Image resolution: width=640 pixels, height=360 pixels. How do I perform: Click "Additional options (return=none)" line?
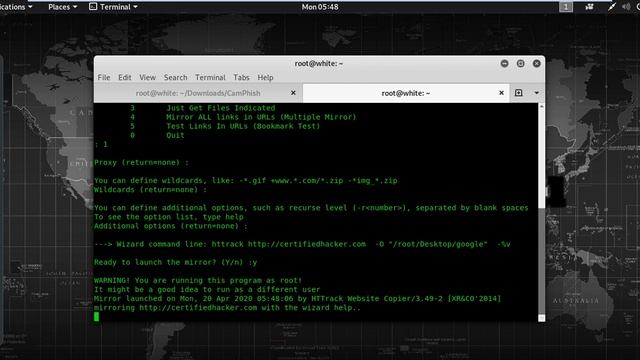171,226
